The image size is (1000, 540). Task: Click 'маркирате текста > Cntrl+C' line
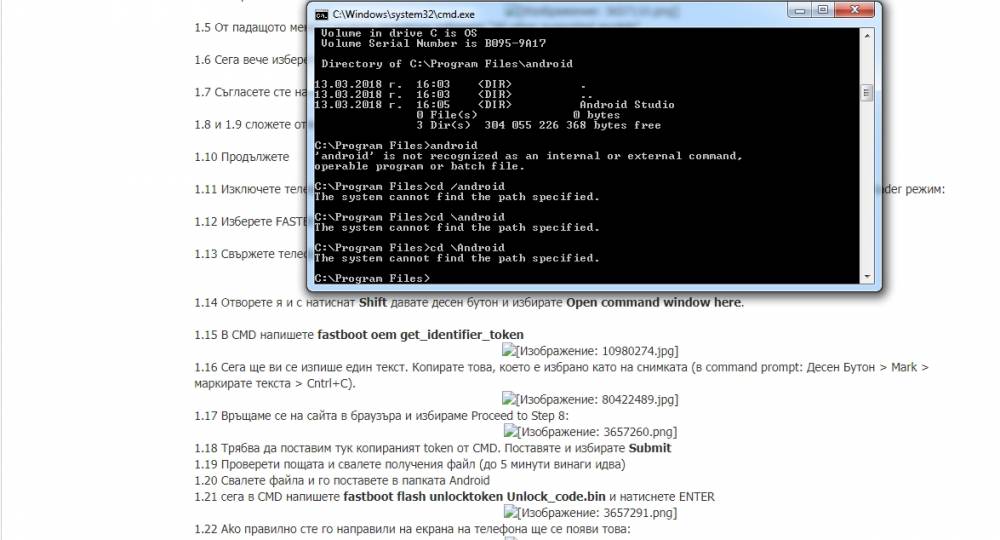[275, 383]
